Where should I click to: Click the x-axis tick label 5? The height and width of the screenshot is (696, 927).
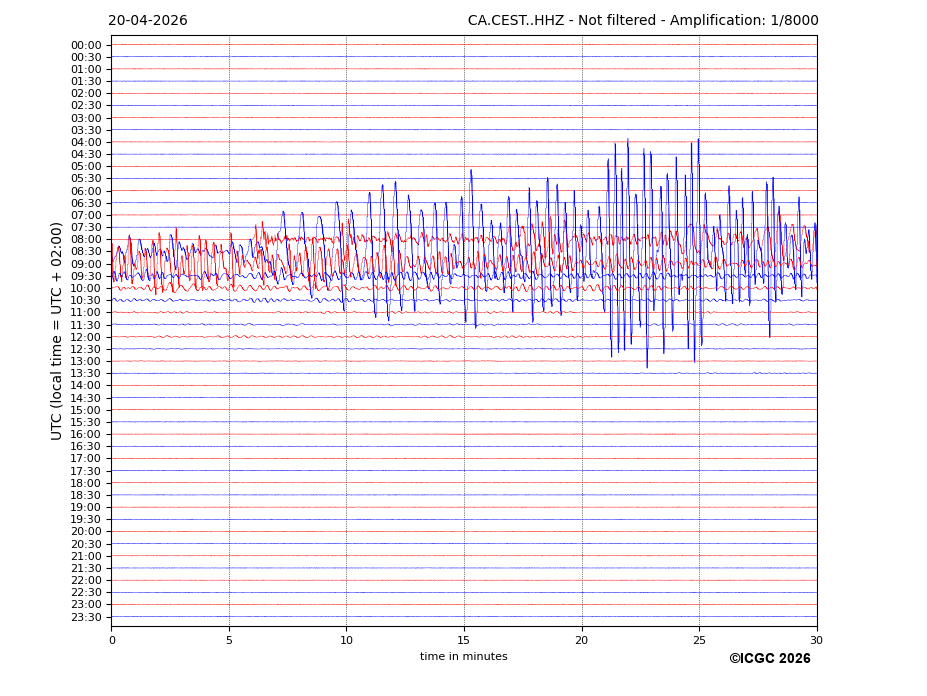[x=229, y=640]
